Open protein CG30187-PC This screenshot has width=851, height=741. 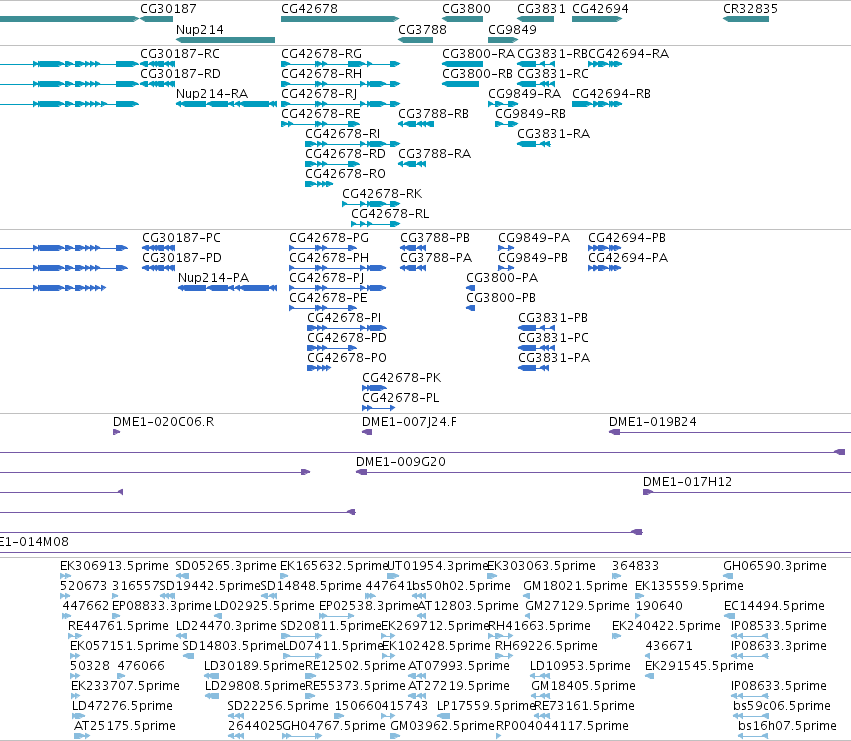click(x=181, y=238)
